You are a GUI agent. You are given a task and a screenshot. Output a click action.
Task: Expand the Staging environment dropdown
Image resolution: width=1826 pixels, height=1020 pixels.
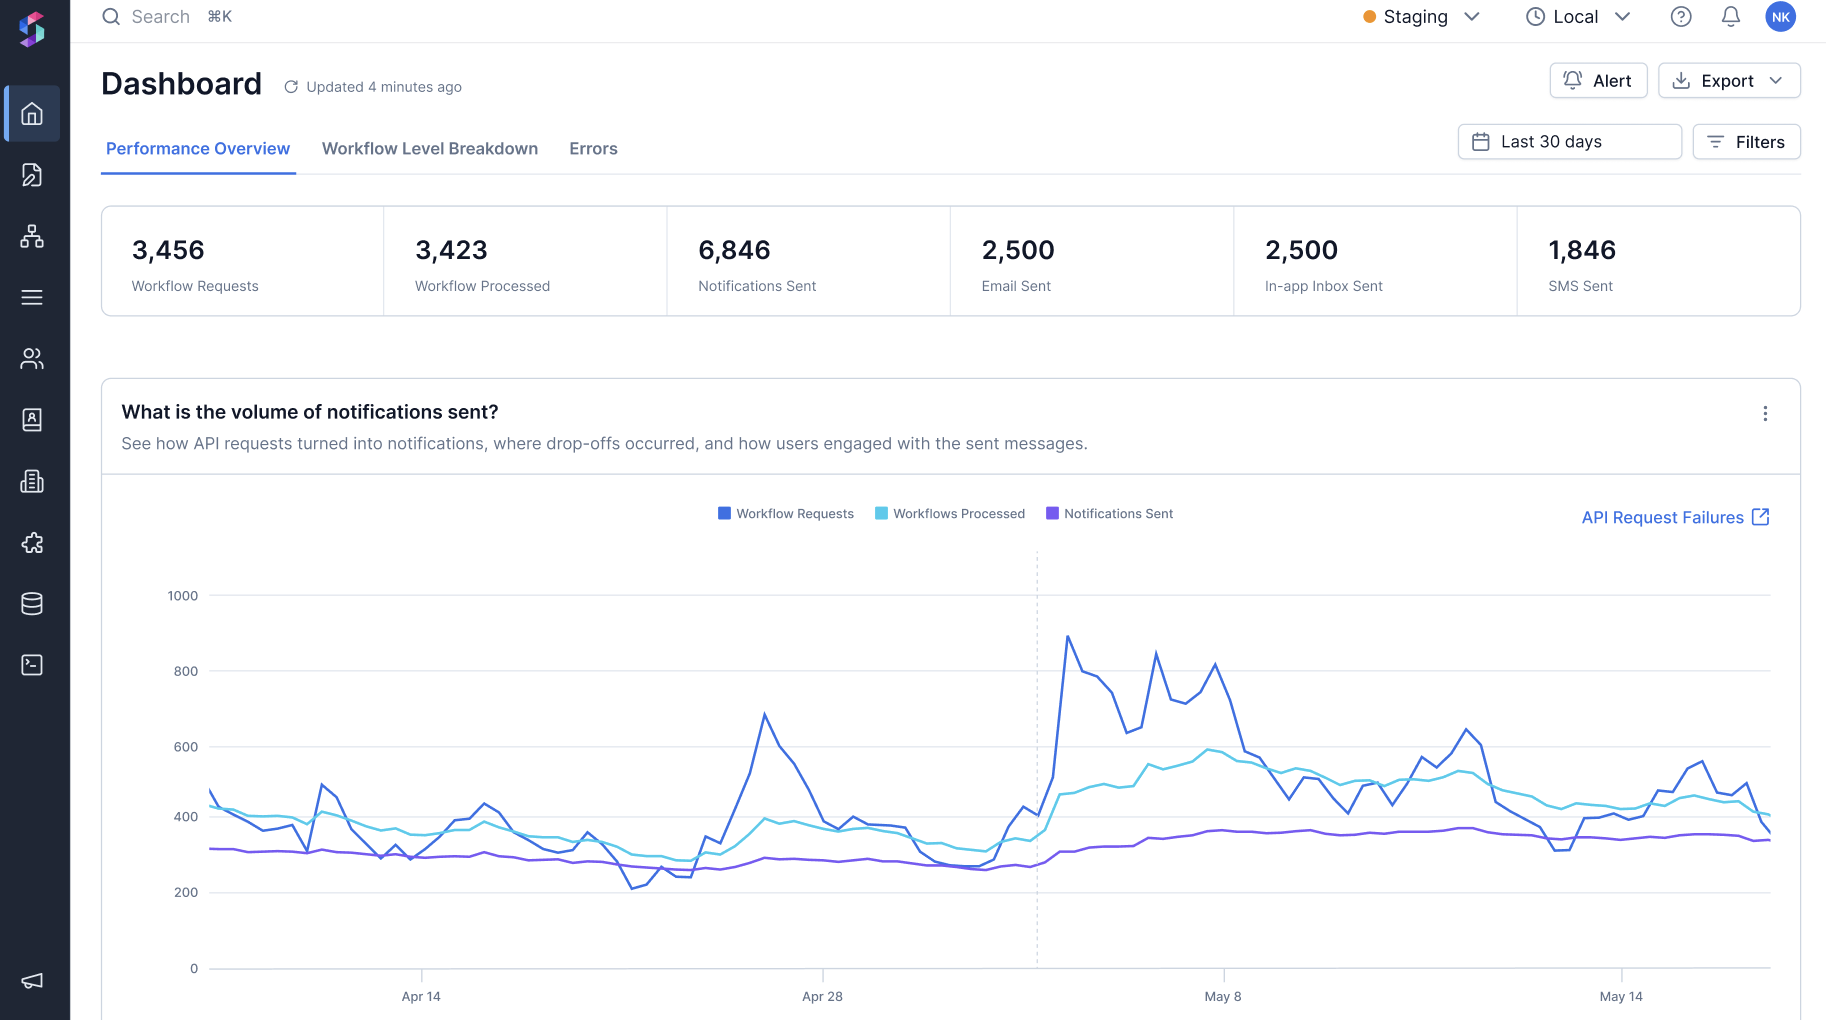(x=1421, y=17)
